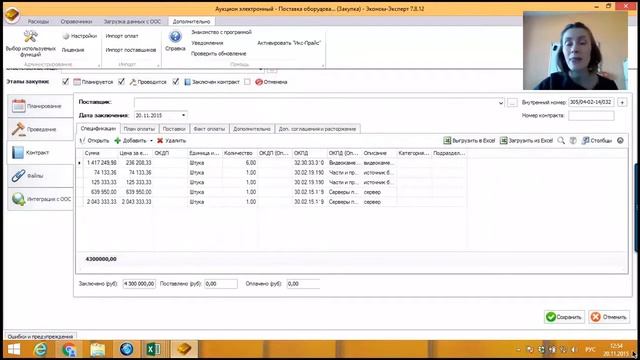This screenshot has height=360, width=640.
Task: Click into the Номер контракта field
Action: pos(591,116)
